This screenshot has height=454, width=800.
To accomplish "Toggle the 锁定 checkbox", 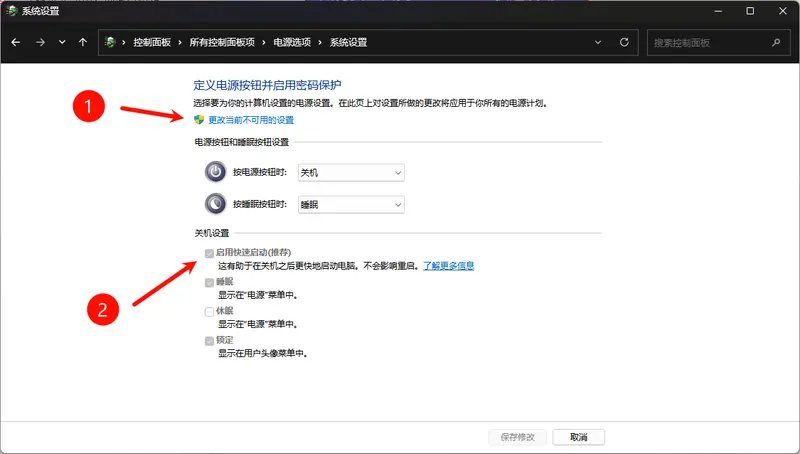I will pyautogui.click(x=209, y=341).
